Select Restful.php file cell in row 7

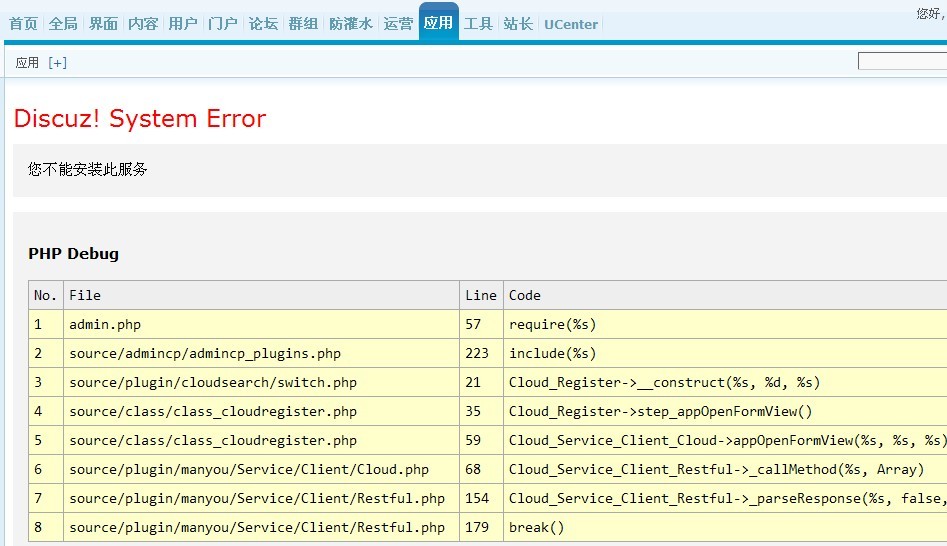click(x=262, y=498)
